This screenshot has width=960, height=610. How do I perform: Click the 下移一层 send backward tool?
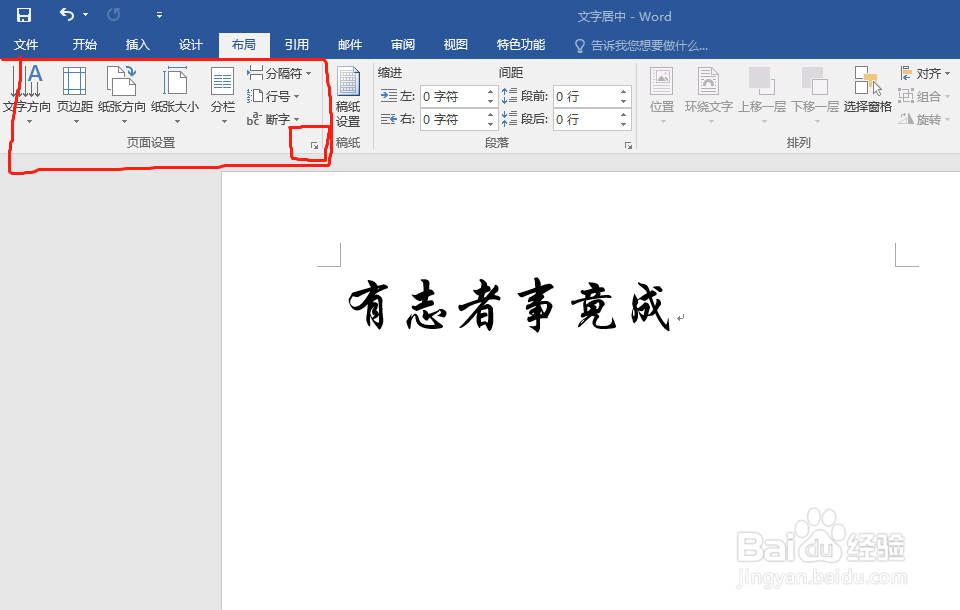tap(815, 94)
